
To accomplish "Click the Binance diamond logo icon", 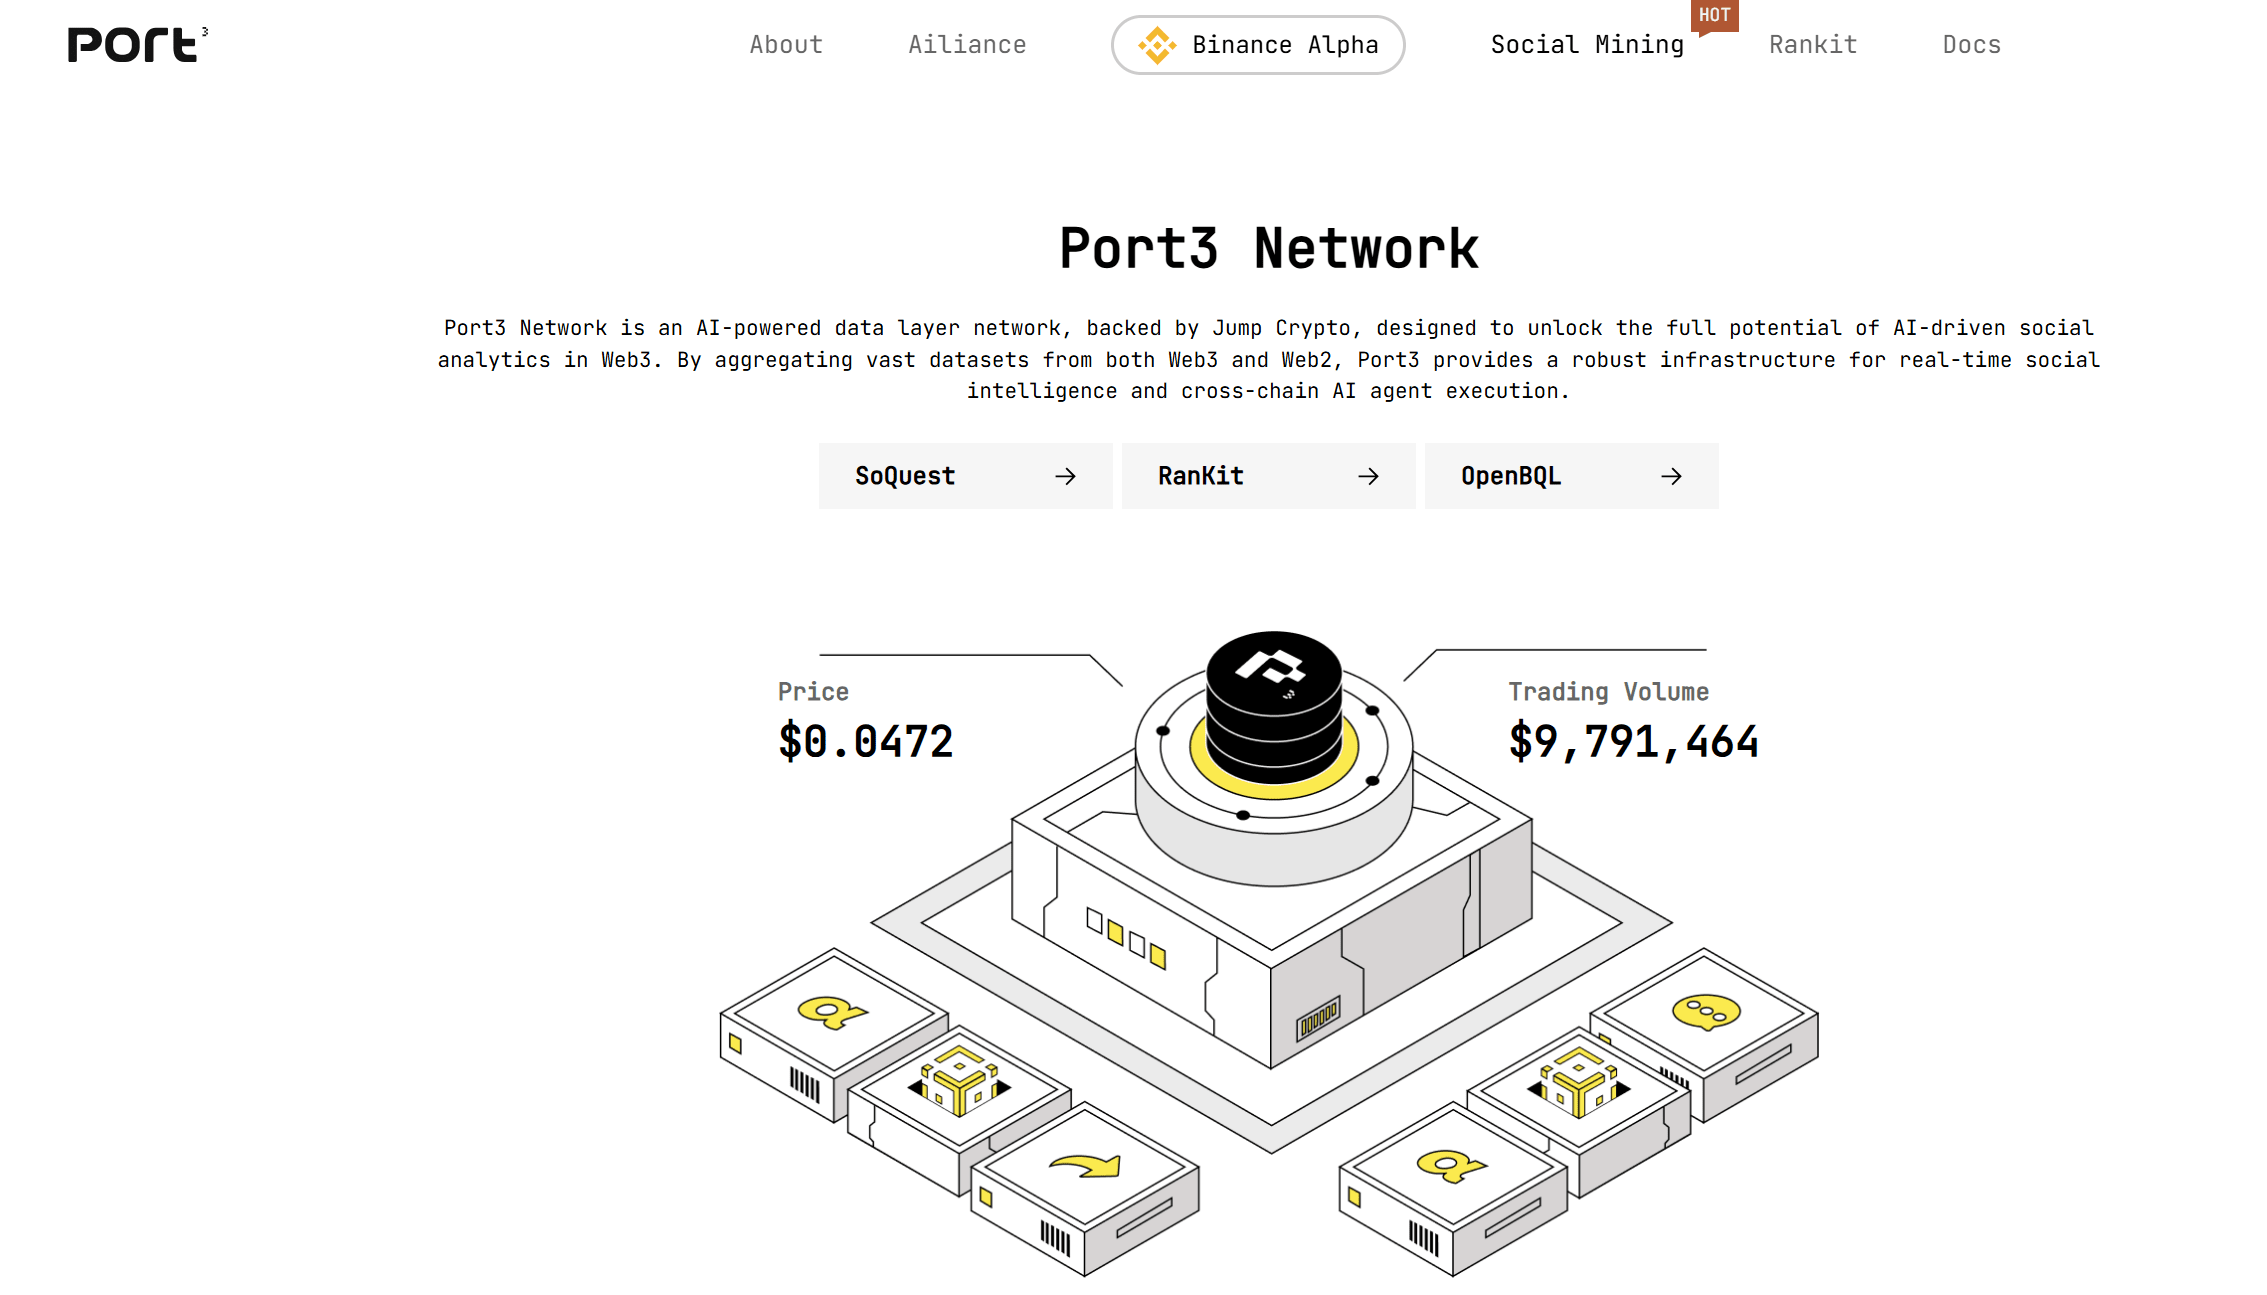I will coord(1157,45).
